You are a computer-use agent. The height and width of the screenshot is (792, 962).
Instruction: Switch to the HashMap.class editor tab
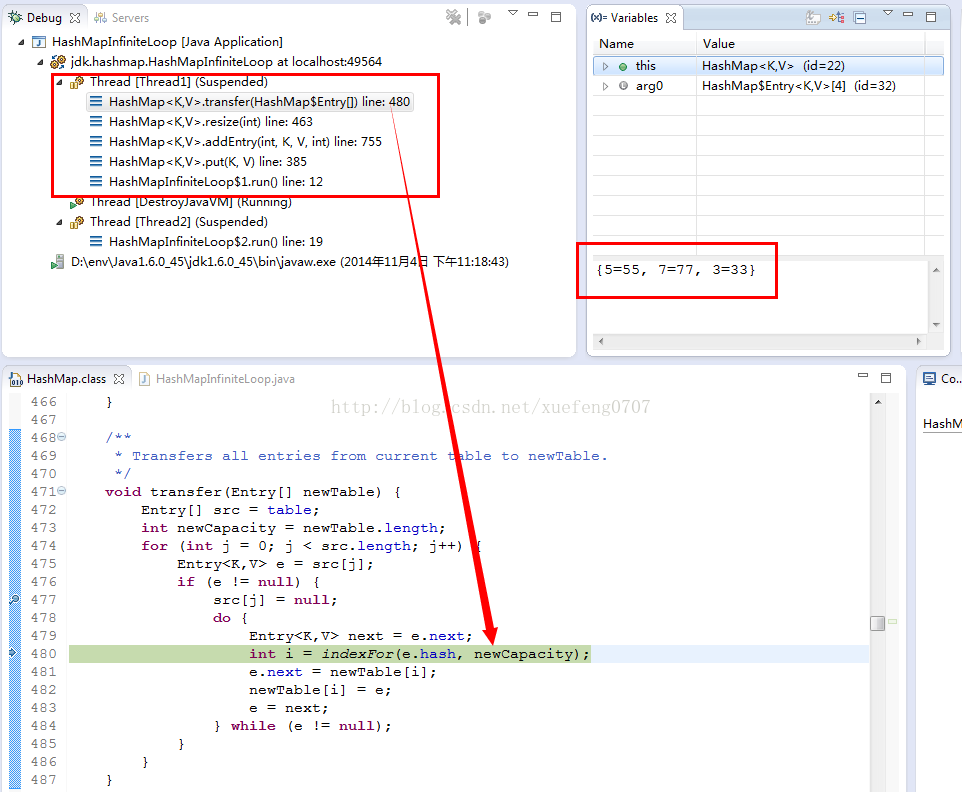tap(66, 379)
